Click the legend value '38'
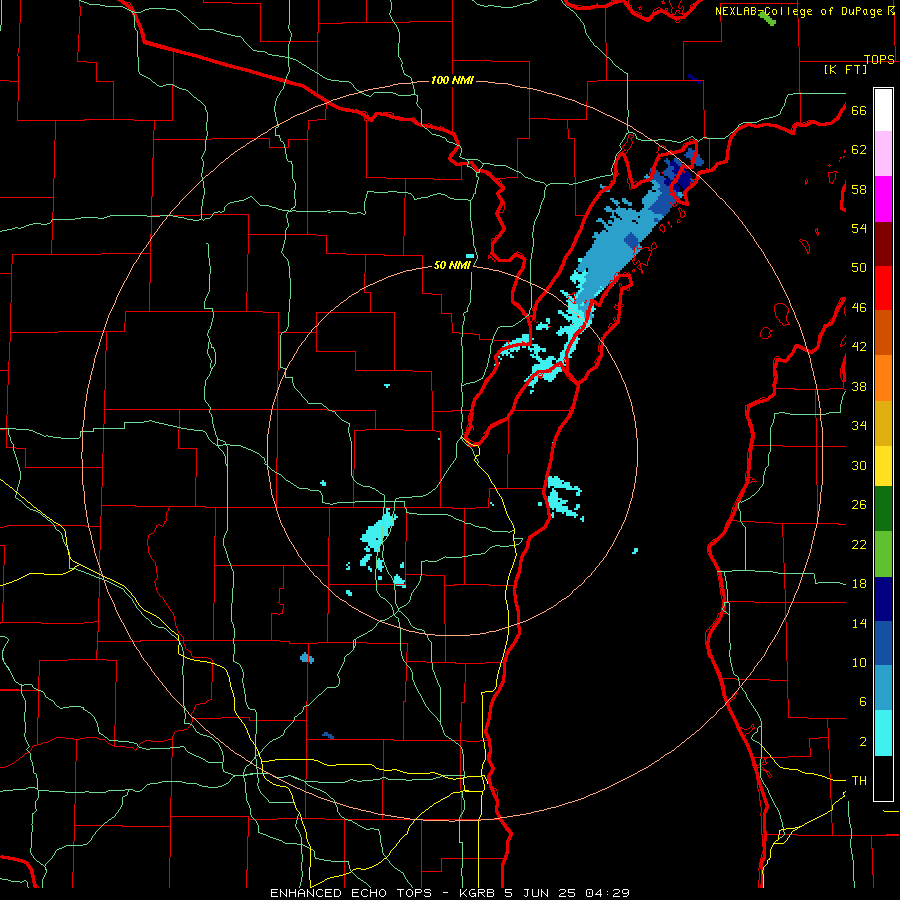 [859, 386]
